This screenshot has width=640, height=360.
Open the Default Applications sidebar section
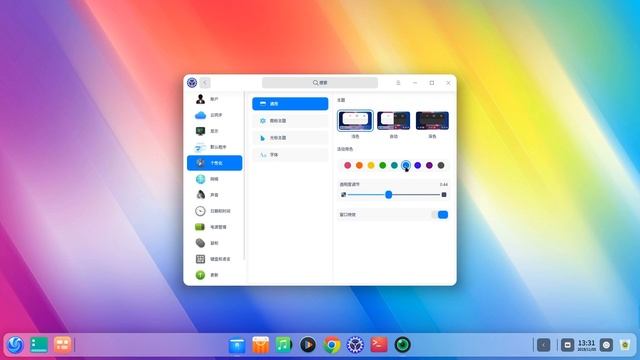214,147
